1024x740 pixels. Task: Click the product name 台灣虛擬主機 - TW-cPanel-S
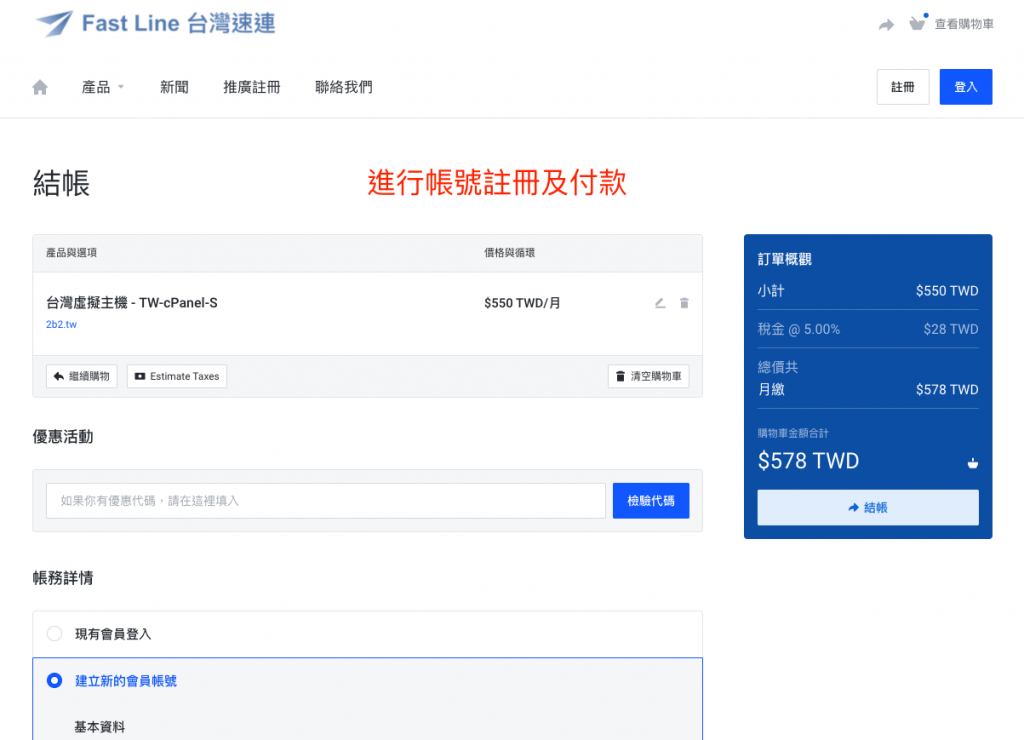[132, 303]
